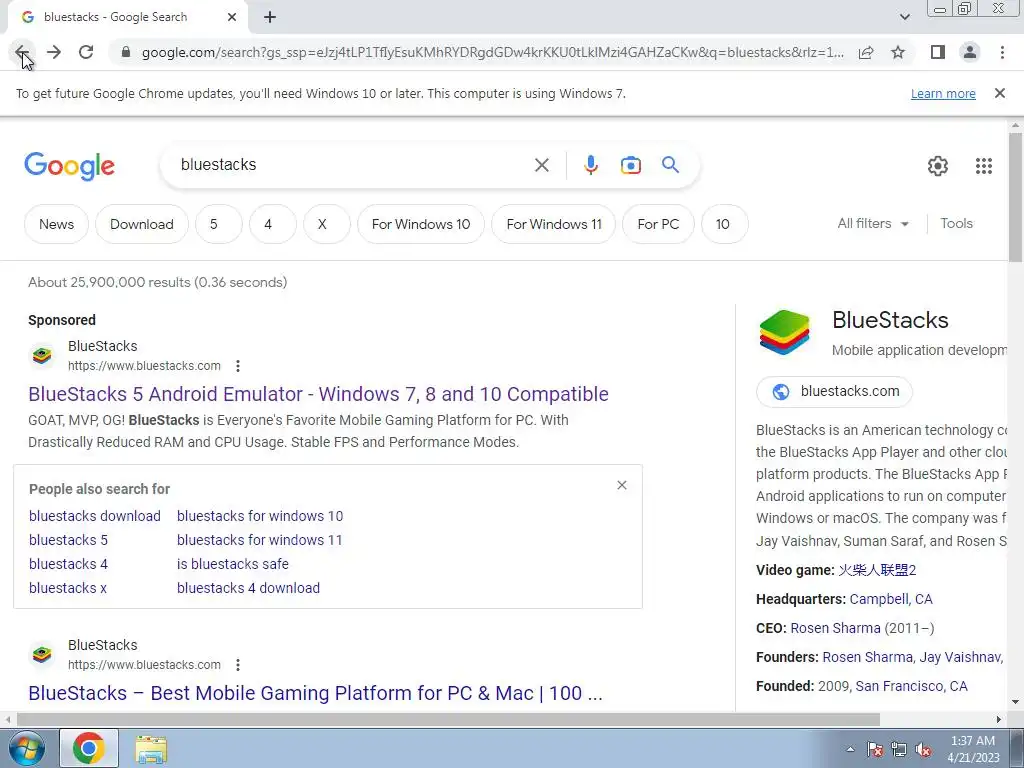The height and width of the screenshot is (768, 1024).
Task: Select the 4 filter chip
Action: pyautogui.click(x=272, y=224)
